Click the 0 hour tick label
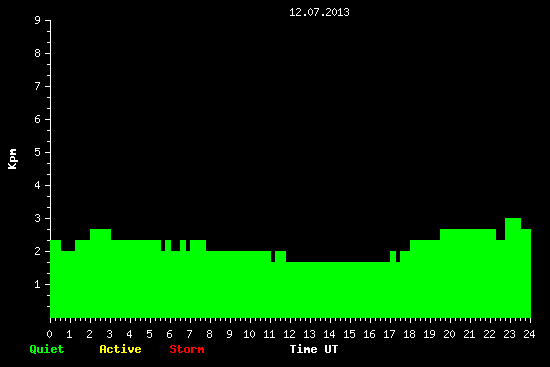550x367 pixels. pyautogui.click(x=49, y=334)
